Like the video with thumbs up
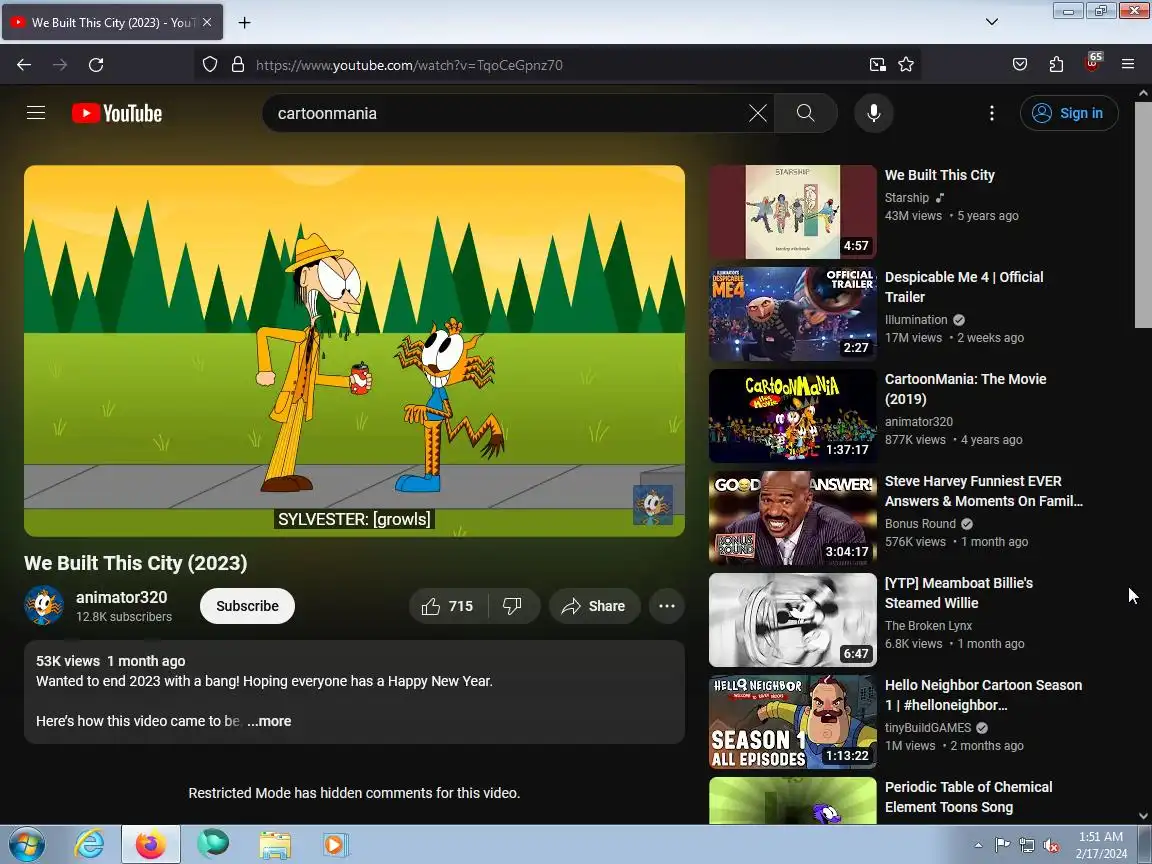Viewport: 1152px width, 864px height. (x=447, y=606)
